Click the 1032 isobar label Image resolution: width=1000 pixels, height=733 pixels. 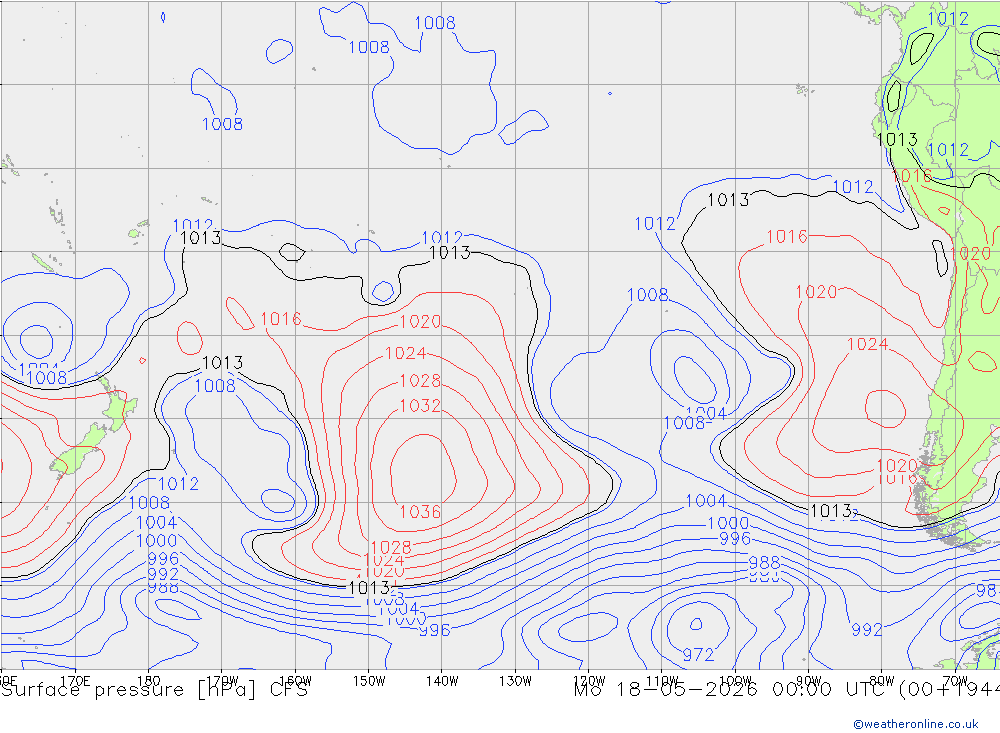420,406
